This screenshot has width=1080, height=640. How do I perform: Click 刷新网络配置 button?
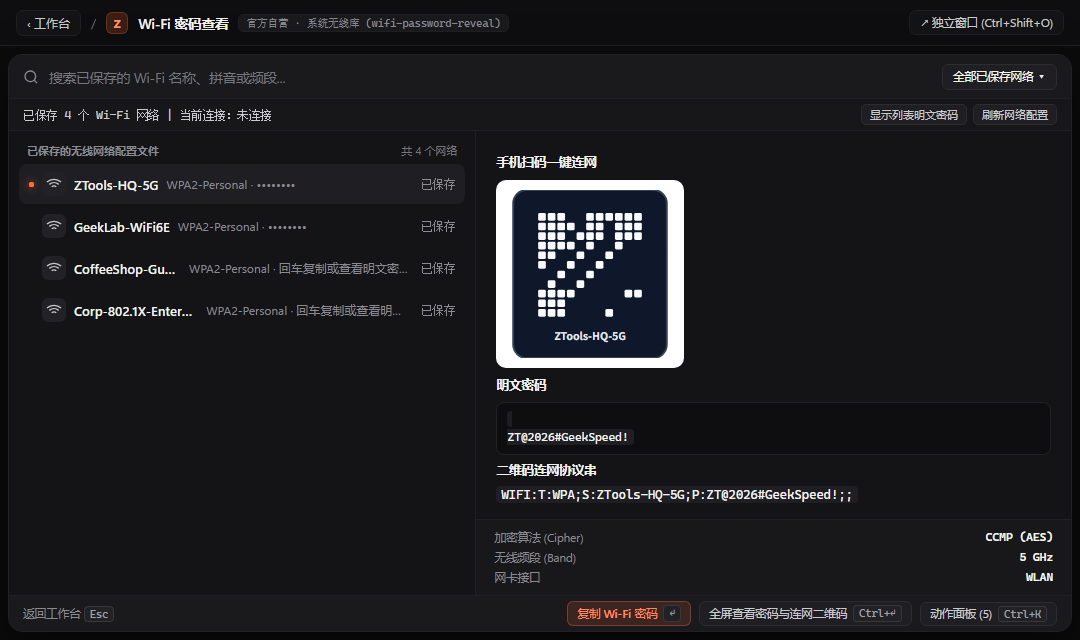[1015, 115]
